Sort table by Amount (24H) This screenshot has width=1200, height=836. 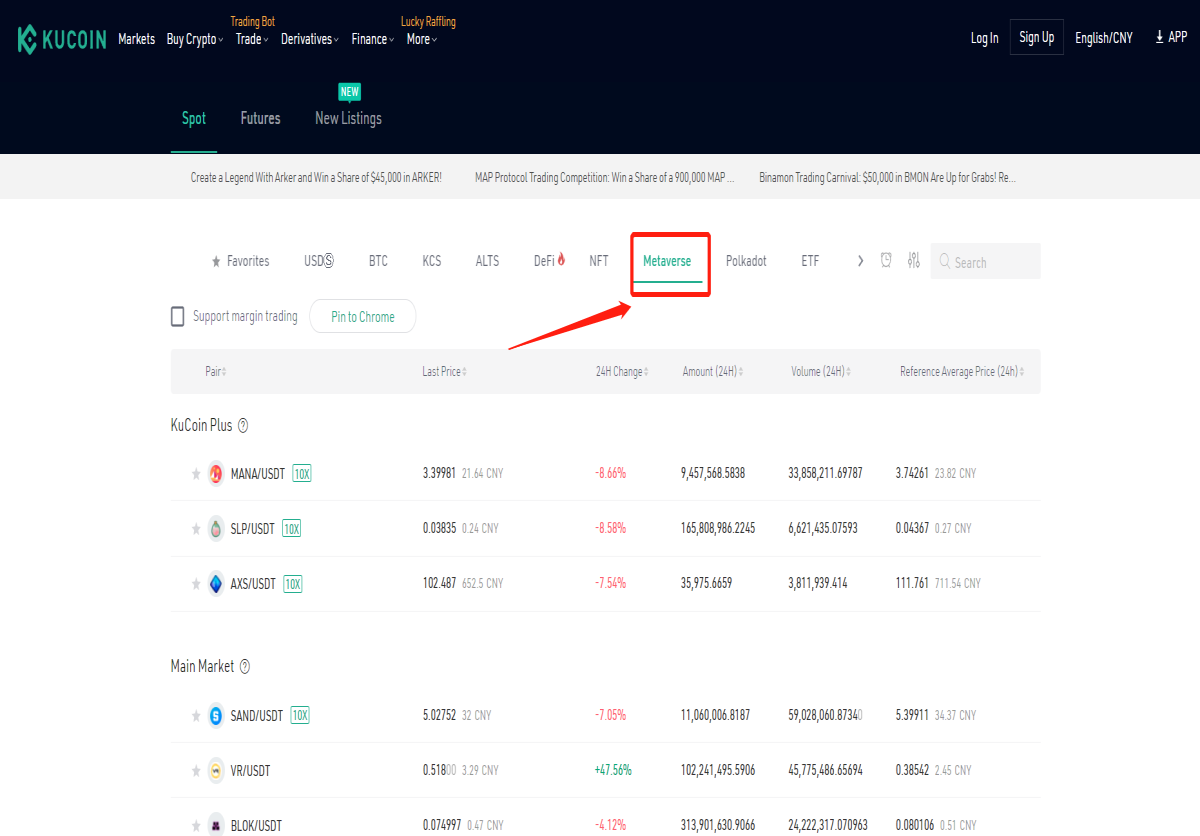tap(713, 372)
